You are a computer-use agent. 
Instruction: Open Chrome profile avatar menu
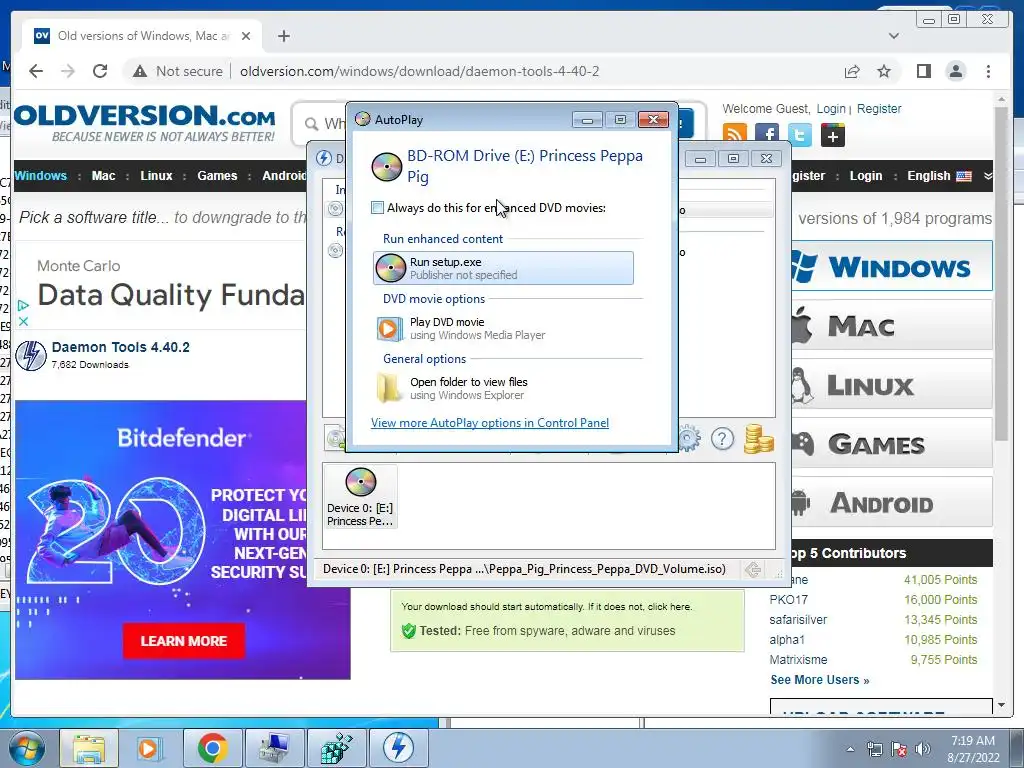point(955,71)
